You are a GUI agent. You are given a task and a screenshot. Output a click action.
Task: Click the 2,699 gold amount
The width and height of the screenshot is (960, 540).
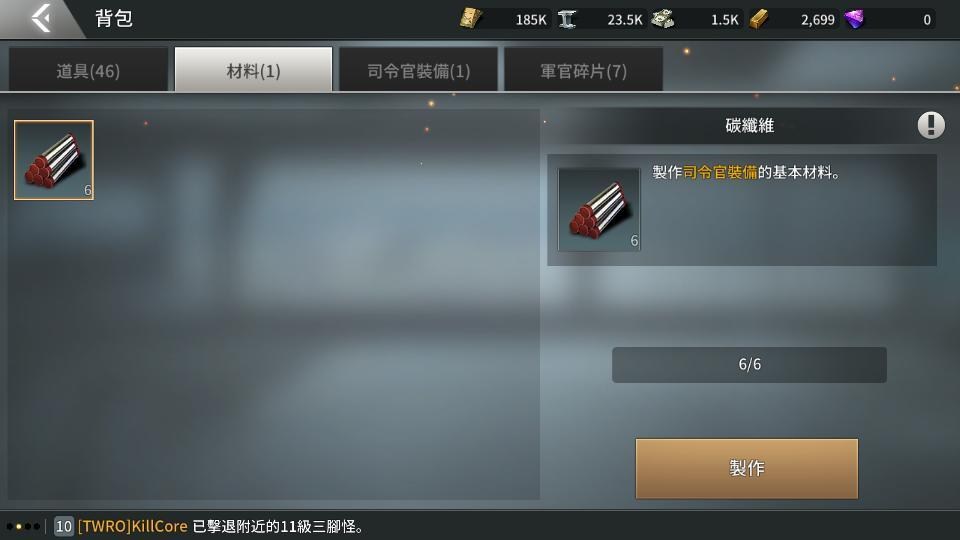coord(817,20)
